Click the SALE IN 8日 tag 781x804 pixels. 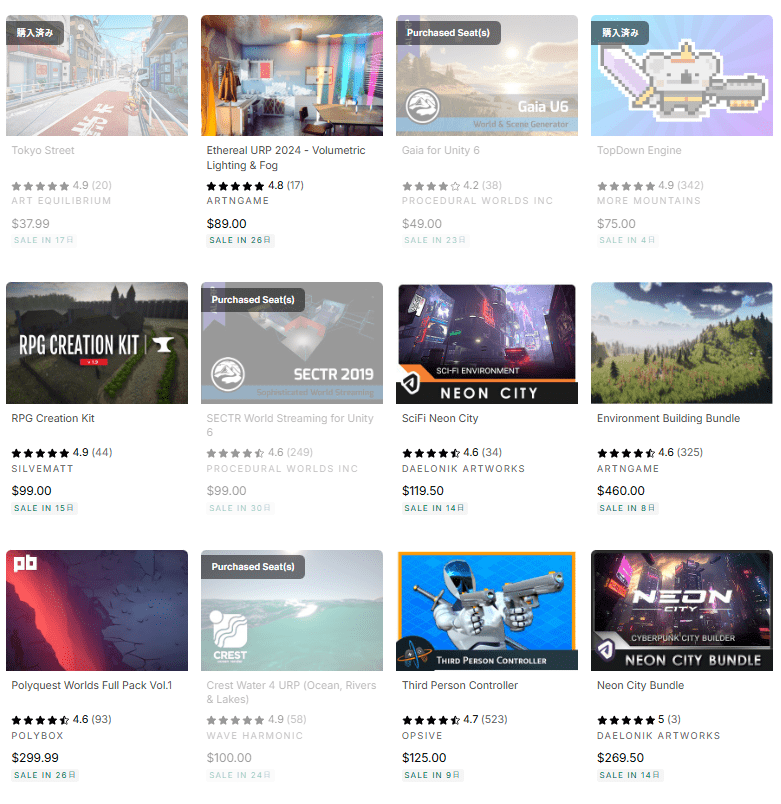[627, 508]
